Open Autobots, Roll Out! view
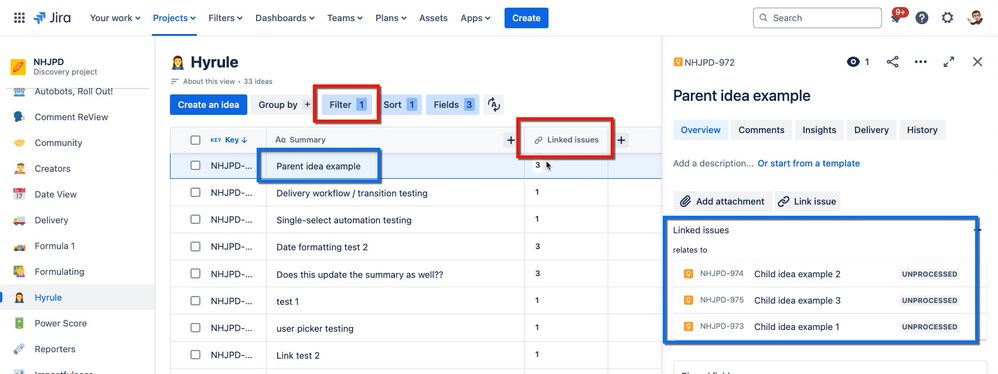The width and height of the screenshot is (998, 374). pos(73,92)
